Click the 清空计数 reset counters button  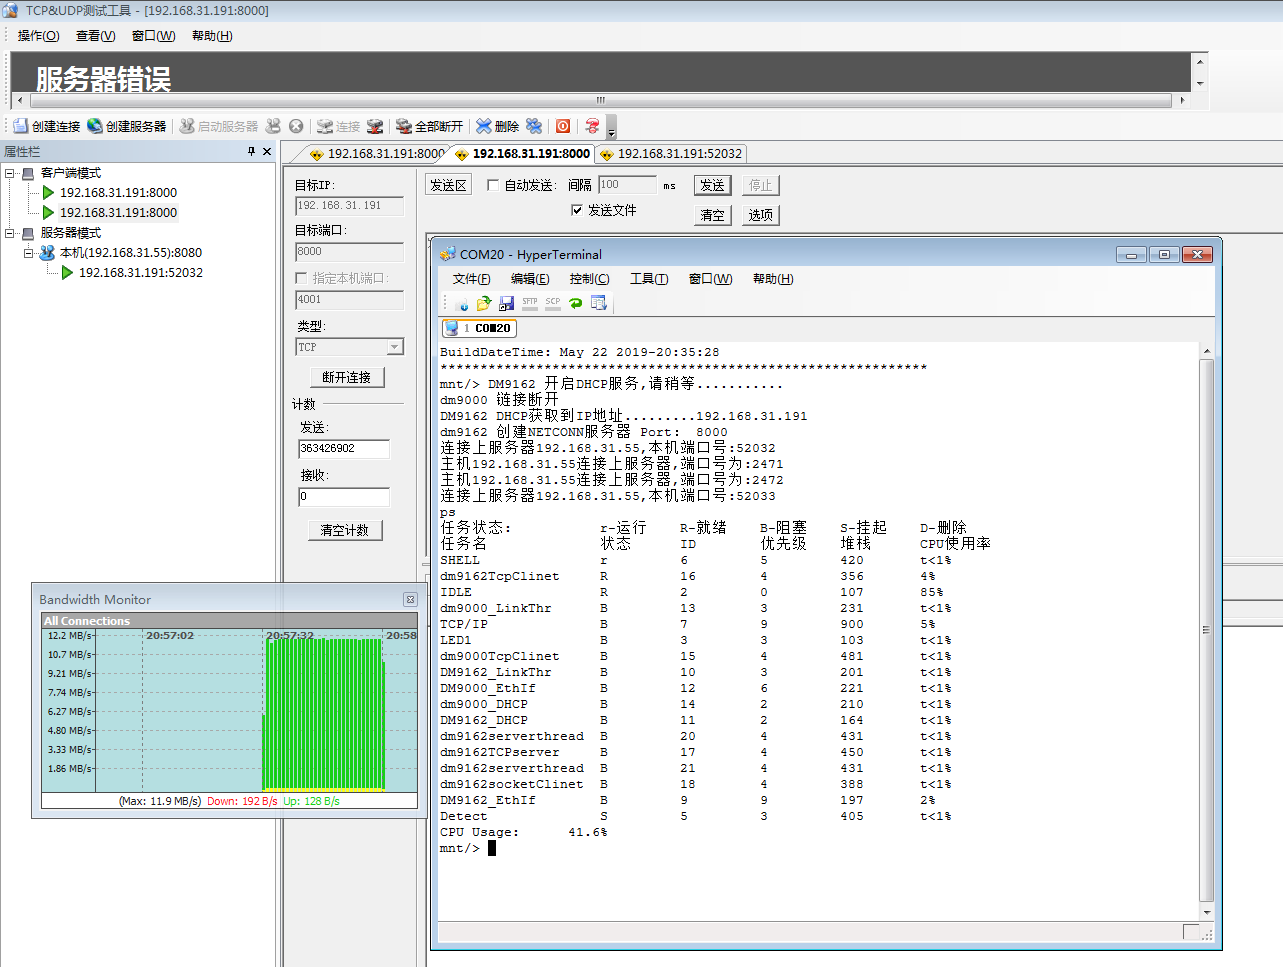(345, 530)
